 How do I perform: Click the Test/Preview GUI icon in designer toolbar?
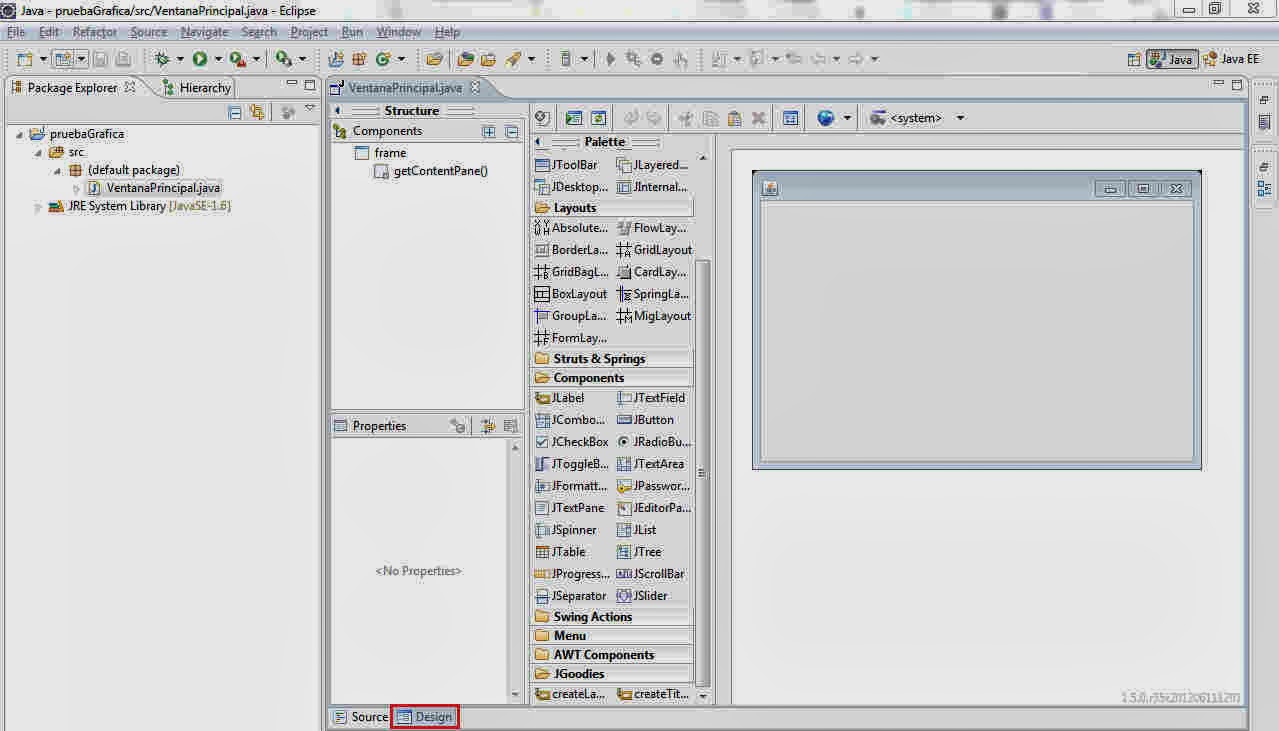pos(574,118)
